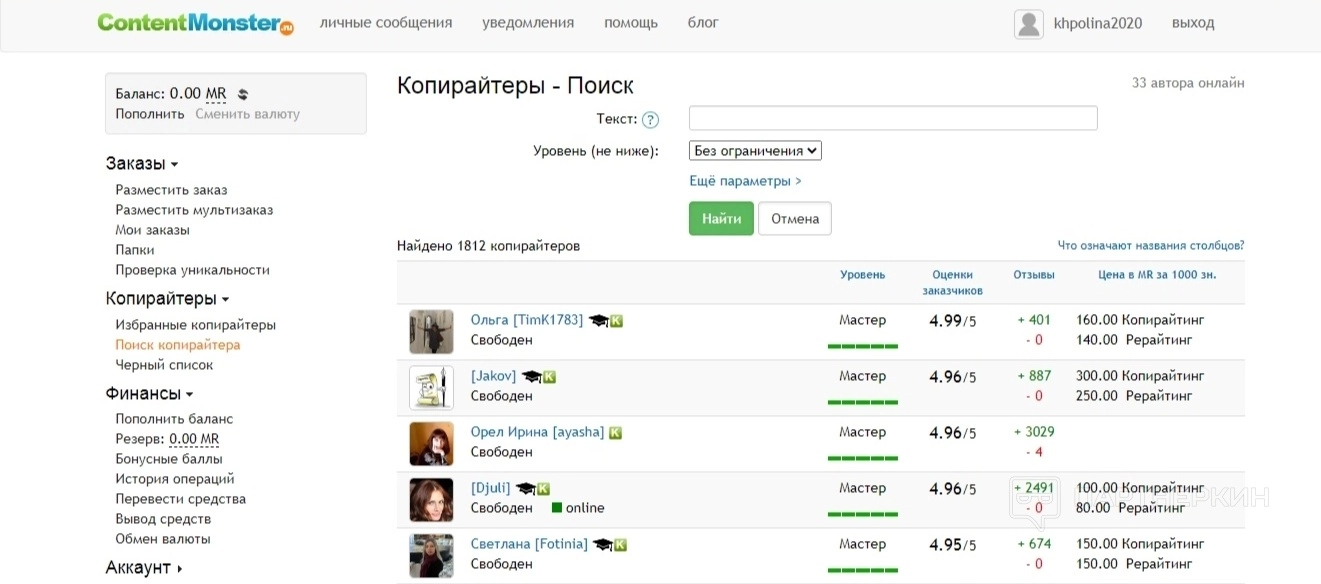The width and height of the screenshot is (1321, 584).
Task: Open Избранные копирайтеры in sidebar
Action: [x=195, y=325]
